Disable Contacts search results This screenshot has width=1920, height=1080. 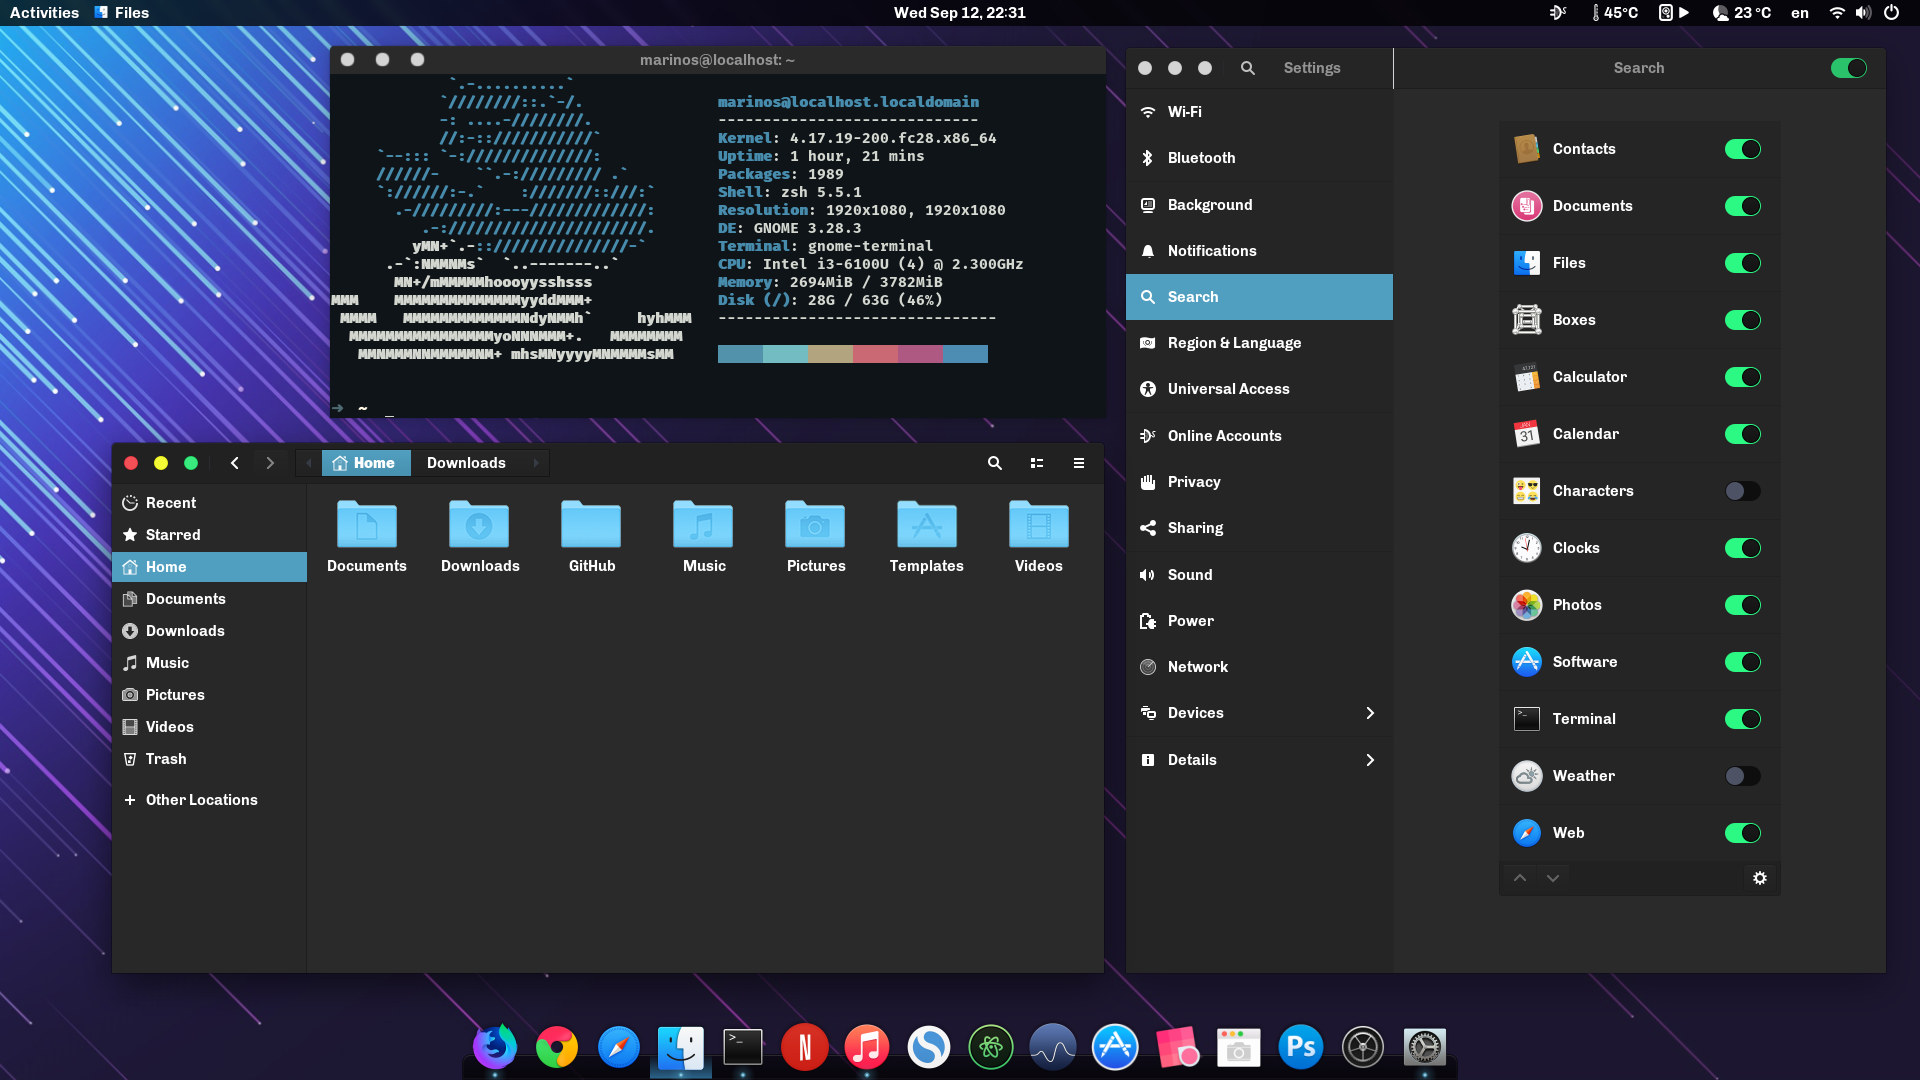1743,149
